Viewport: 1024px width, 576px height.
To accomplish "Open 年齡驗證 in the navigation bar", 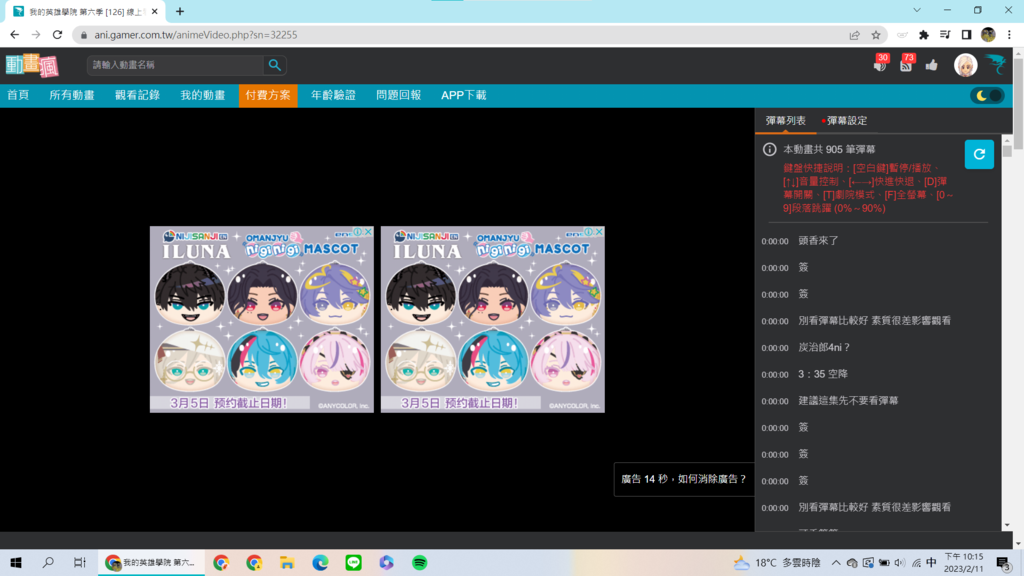I will coord(333,95).
